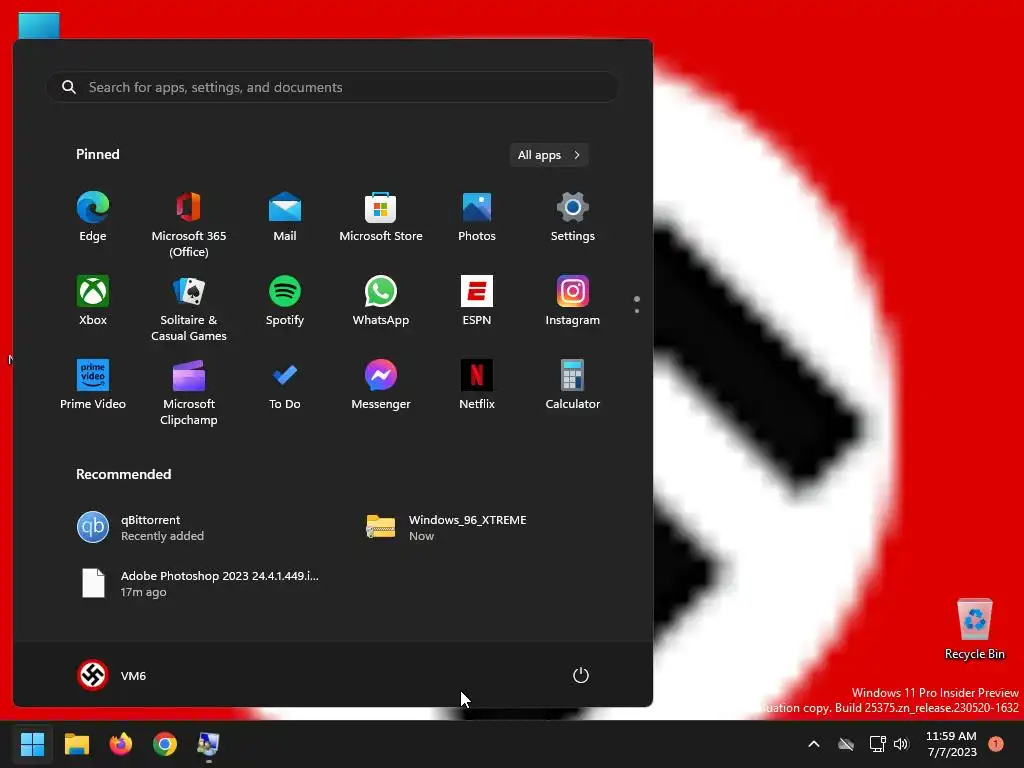Open recommended Adobe Photoshop 2023 file
The height and width of the screenshot is (768, 1024).
pyautogui.click(x=199, y=583)
